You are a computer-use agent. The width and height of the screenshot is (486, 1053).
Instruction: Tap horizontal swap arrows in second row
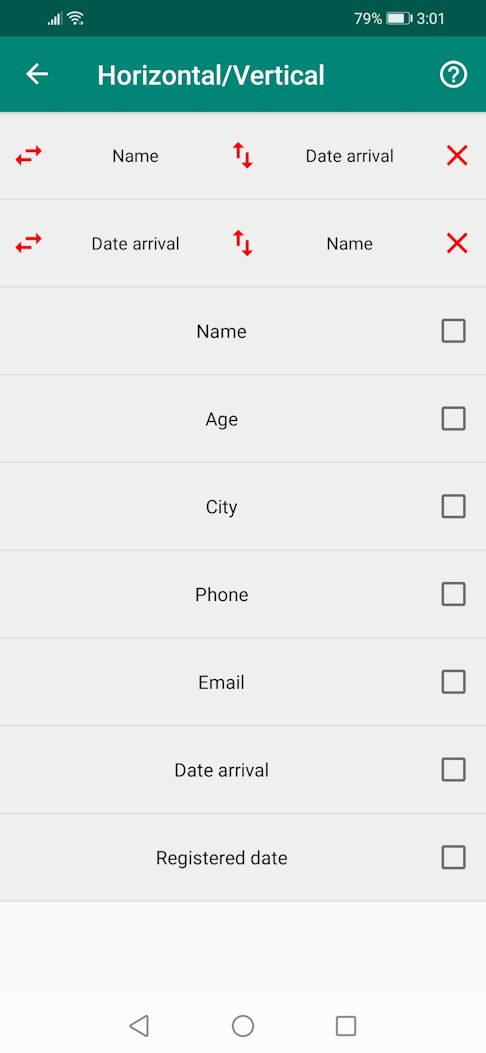pyautogui.click(x=28, y=243)
